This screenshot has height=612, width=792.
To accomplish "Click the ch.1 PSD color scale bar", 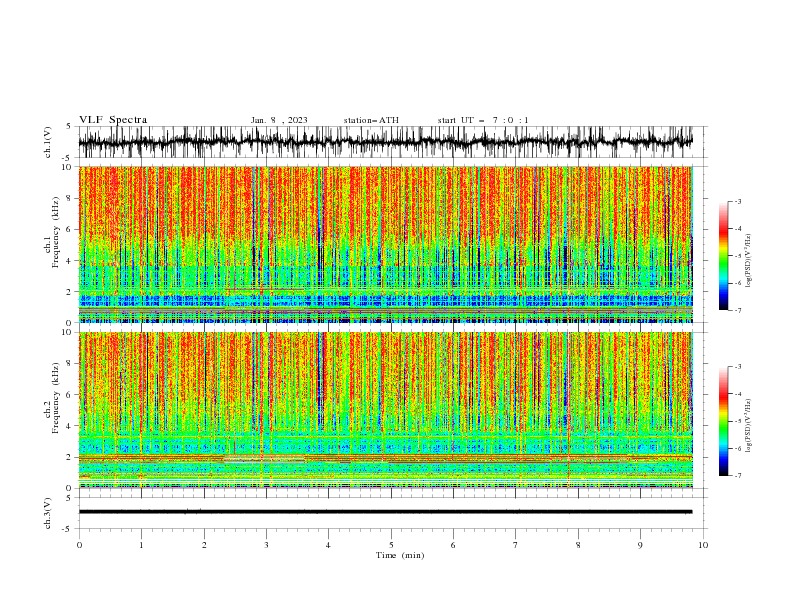I will click(x=723, y=256).
